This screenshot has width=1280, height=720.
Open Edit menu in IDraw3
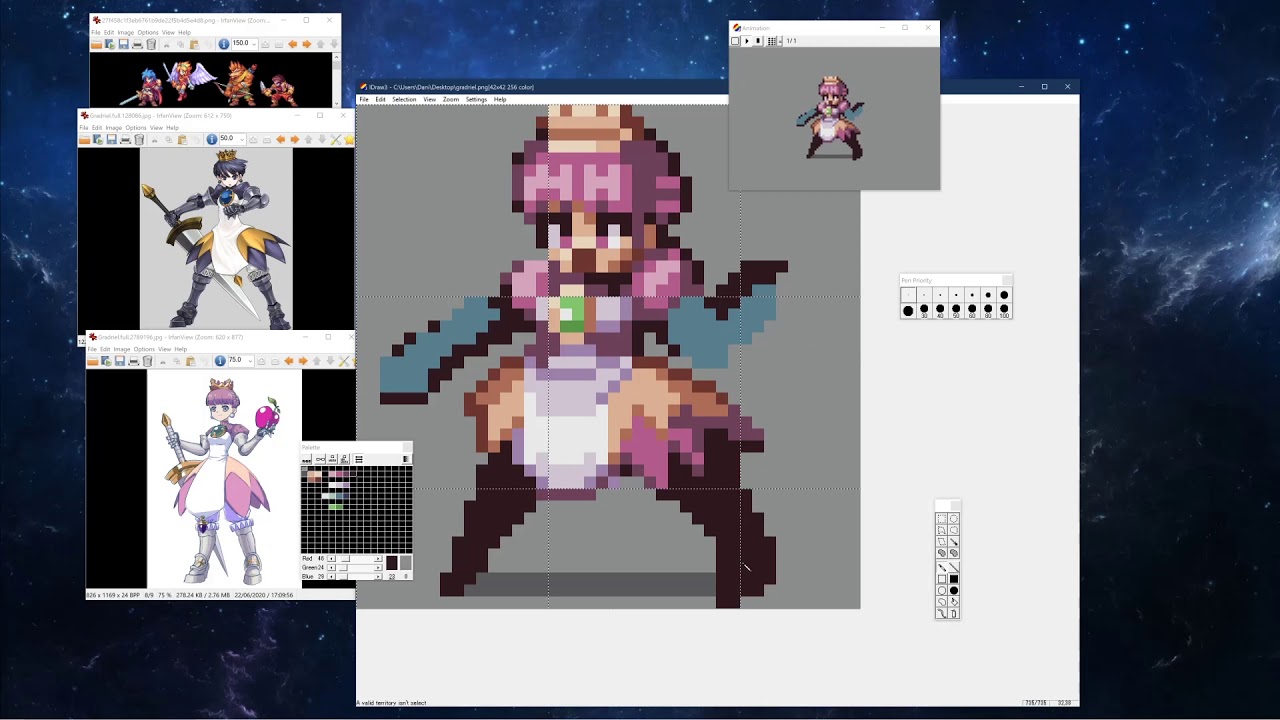point(380,99)
